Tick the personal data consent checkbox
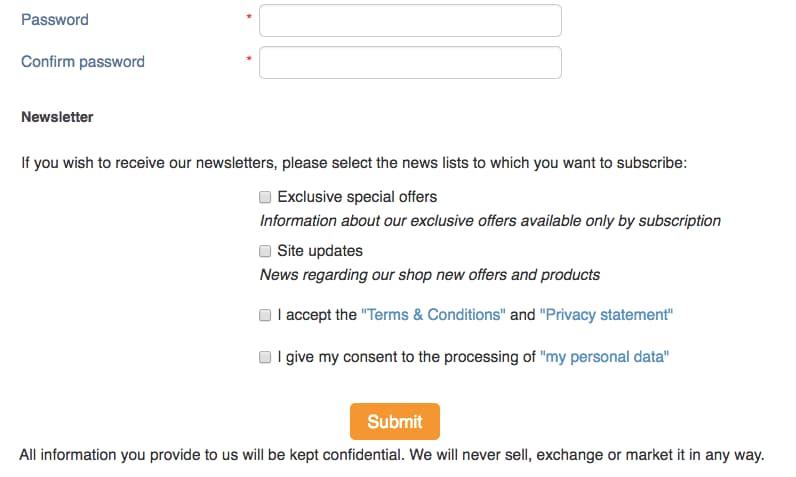 [x=266, y=357]
